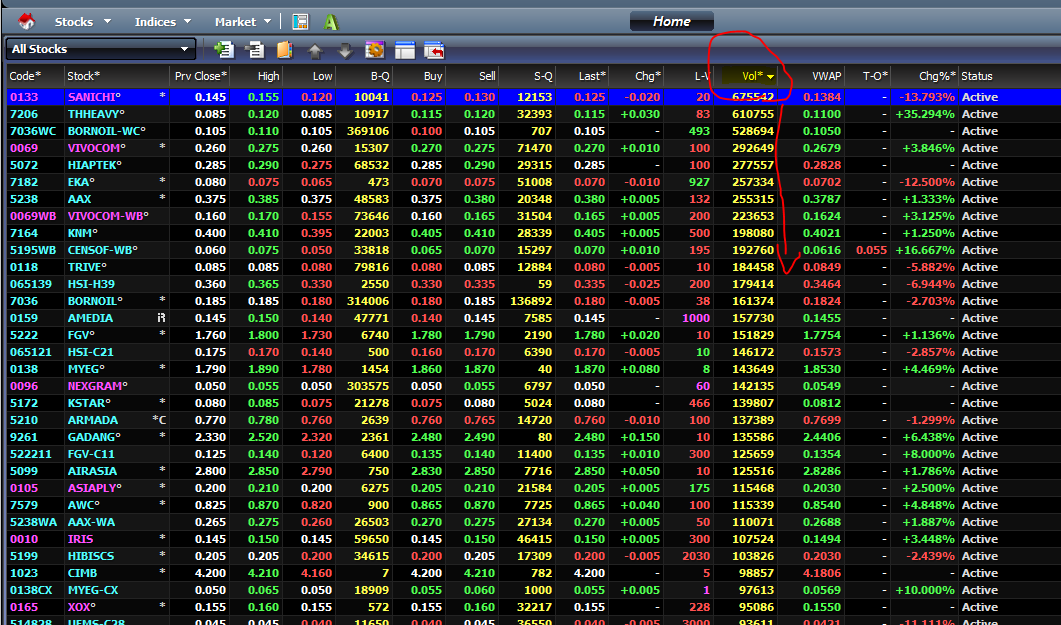
Task: Click the red house home icon
Action: tap(26, 22)
